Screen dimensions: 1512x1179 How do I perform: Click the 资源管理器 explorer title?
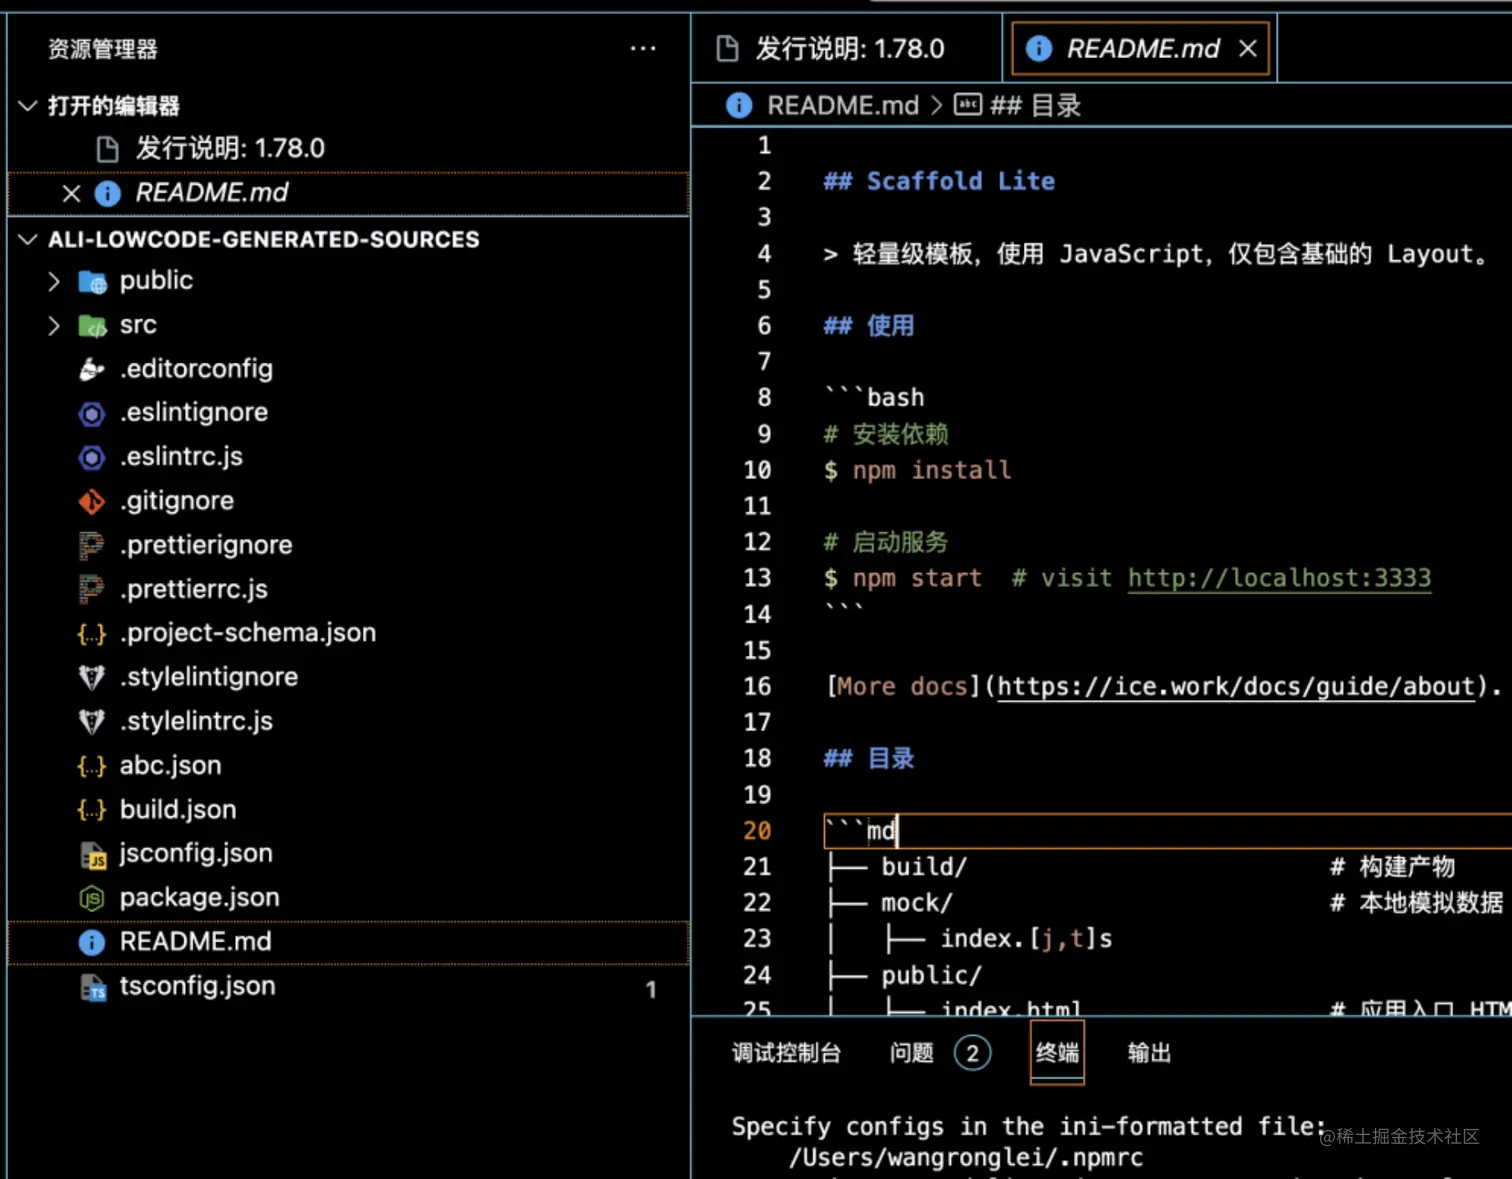(103, 49)
